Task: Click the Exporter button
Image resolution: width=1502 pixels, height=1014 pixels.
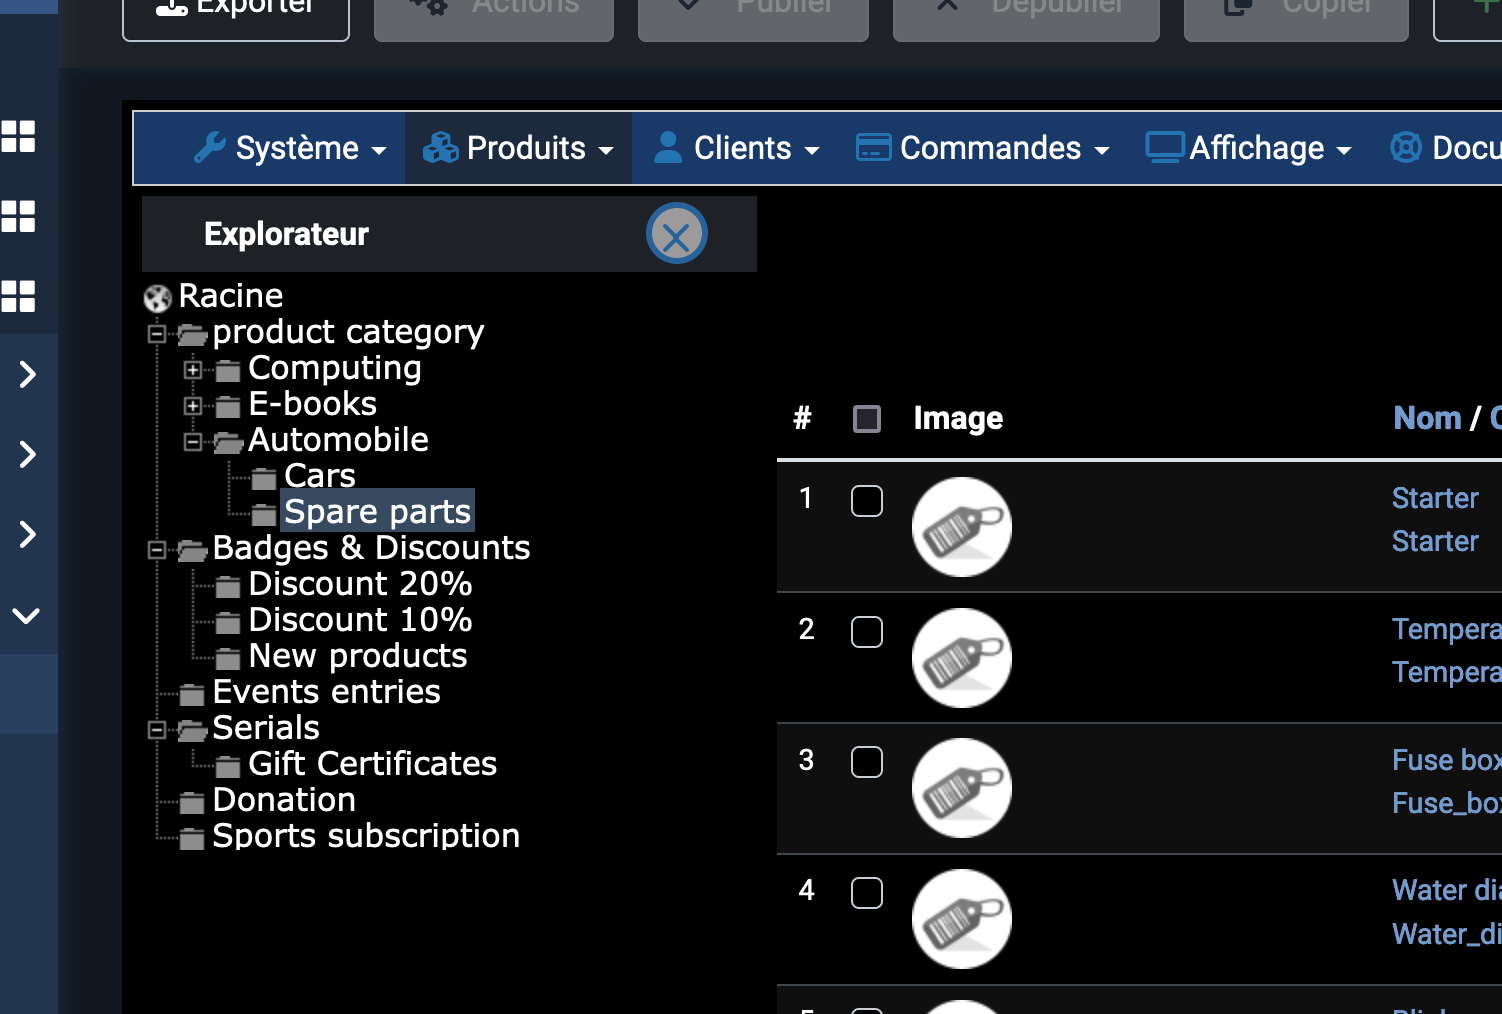Action: 236,10
